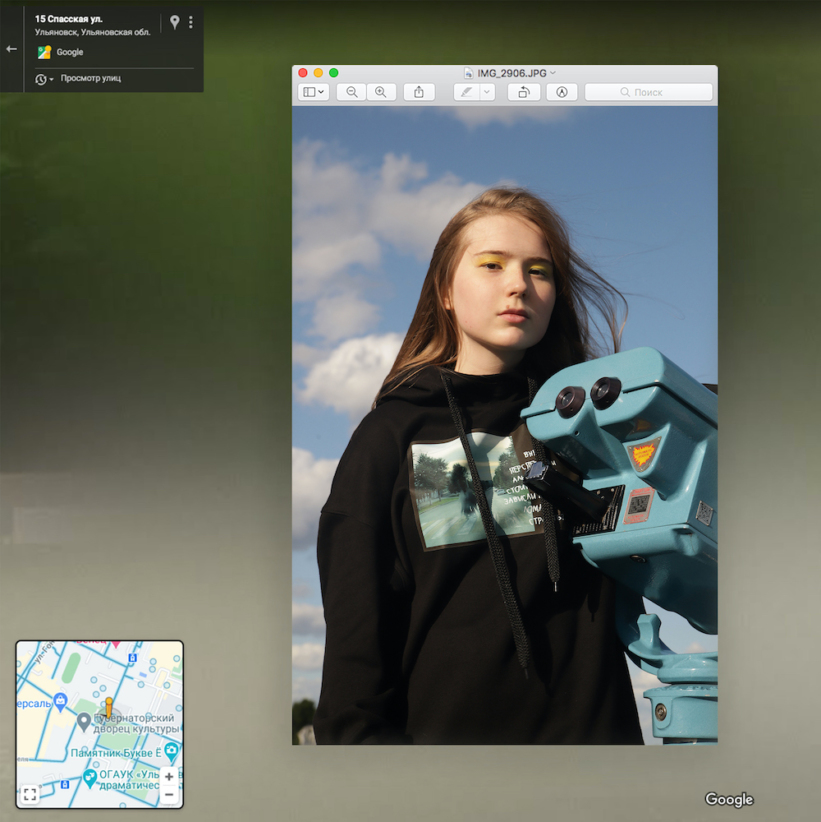Click the Google attribution link in panel

pos(69,52)
